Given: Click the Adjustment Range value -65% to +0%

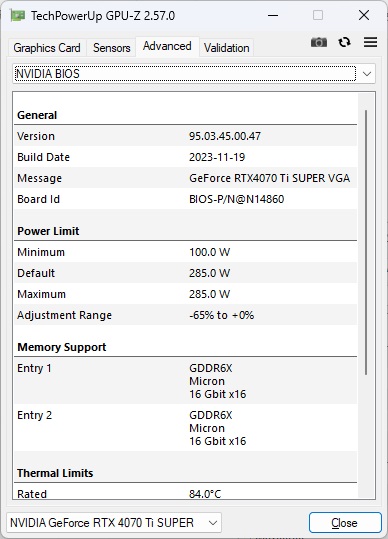Looking at the screenshot, I should point(221,315).
